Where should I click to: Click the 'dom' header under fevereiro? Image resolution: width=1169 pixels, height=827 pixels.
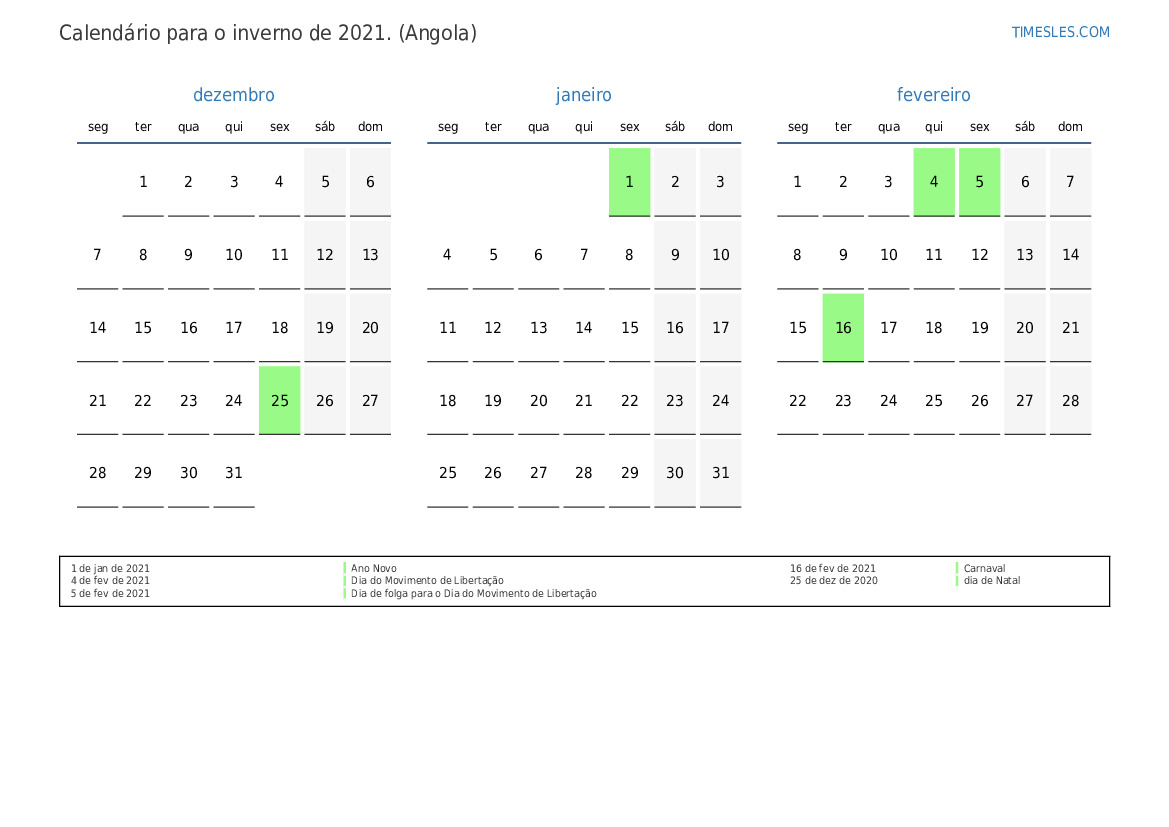coord(1070,127)
